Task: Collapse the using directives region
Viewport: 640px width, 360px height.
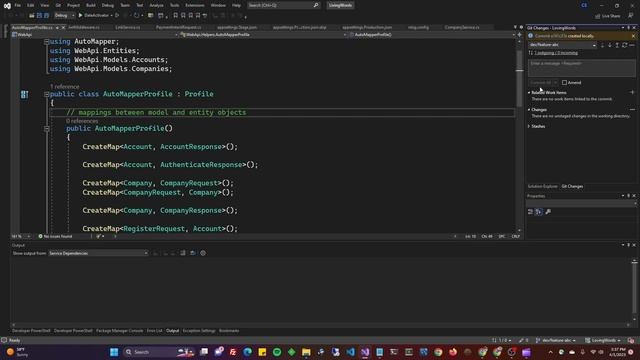Action: click(47, 42)
